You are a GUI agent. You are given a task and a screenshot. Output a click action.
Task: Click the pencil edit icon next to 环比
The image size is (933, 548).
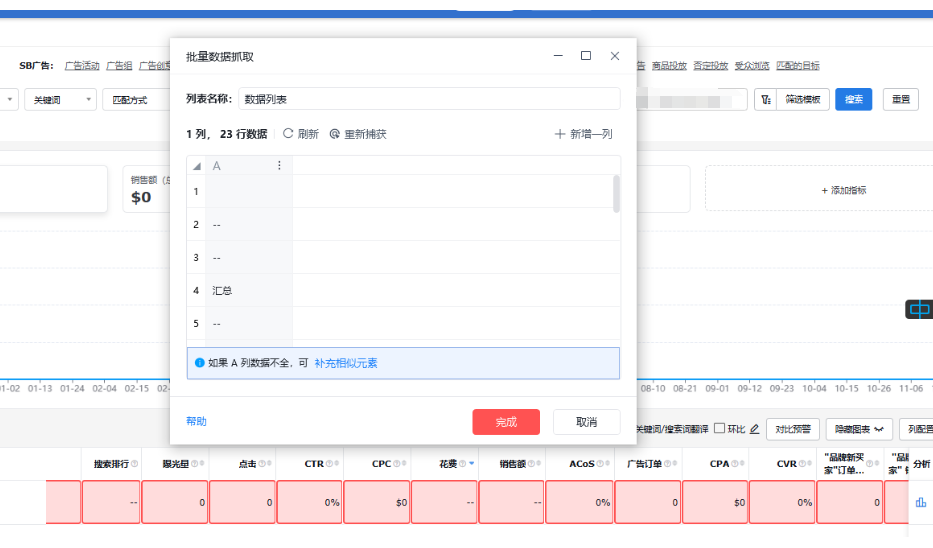754,428
